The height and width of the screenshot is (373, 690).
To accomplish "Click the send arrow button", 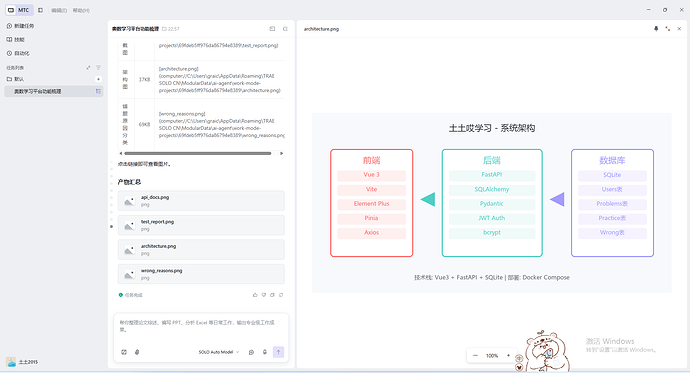I will pos(279,352).
